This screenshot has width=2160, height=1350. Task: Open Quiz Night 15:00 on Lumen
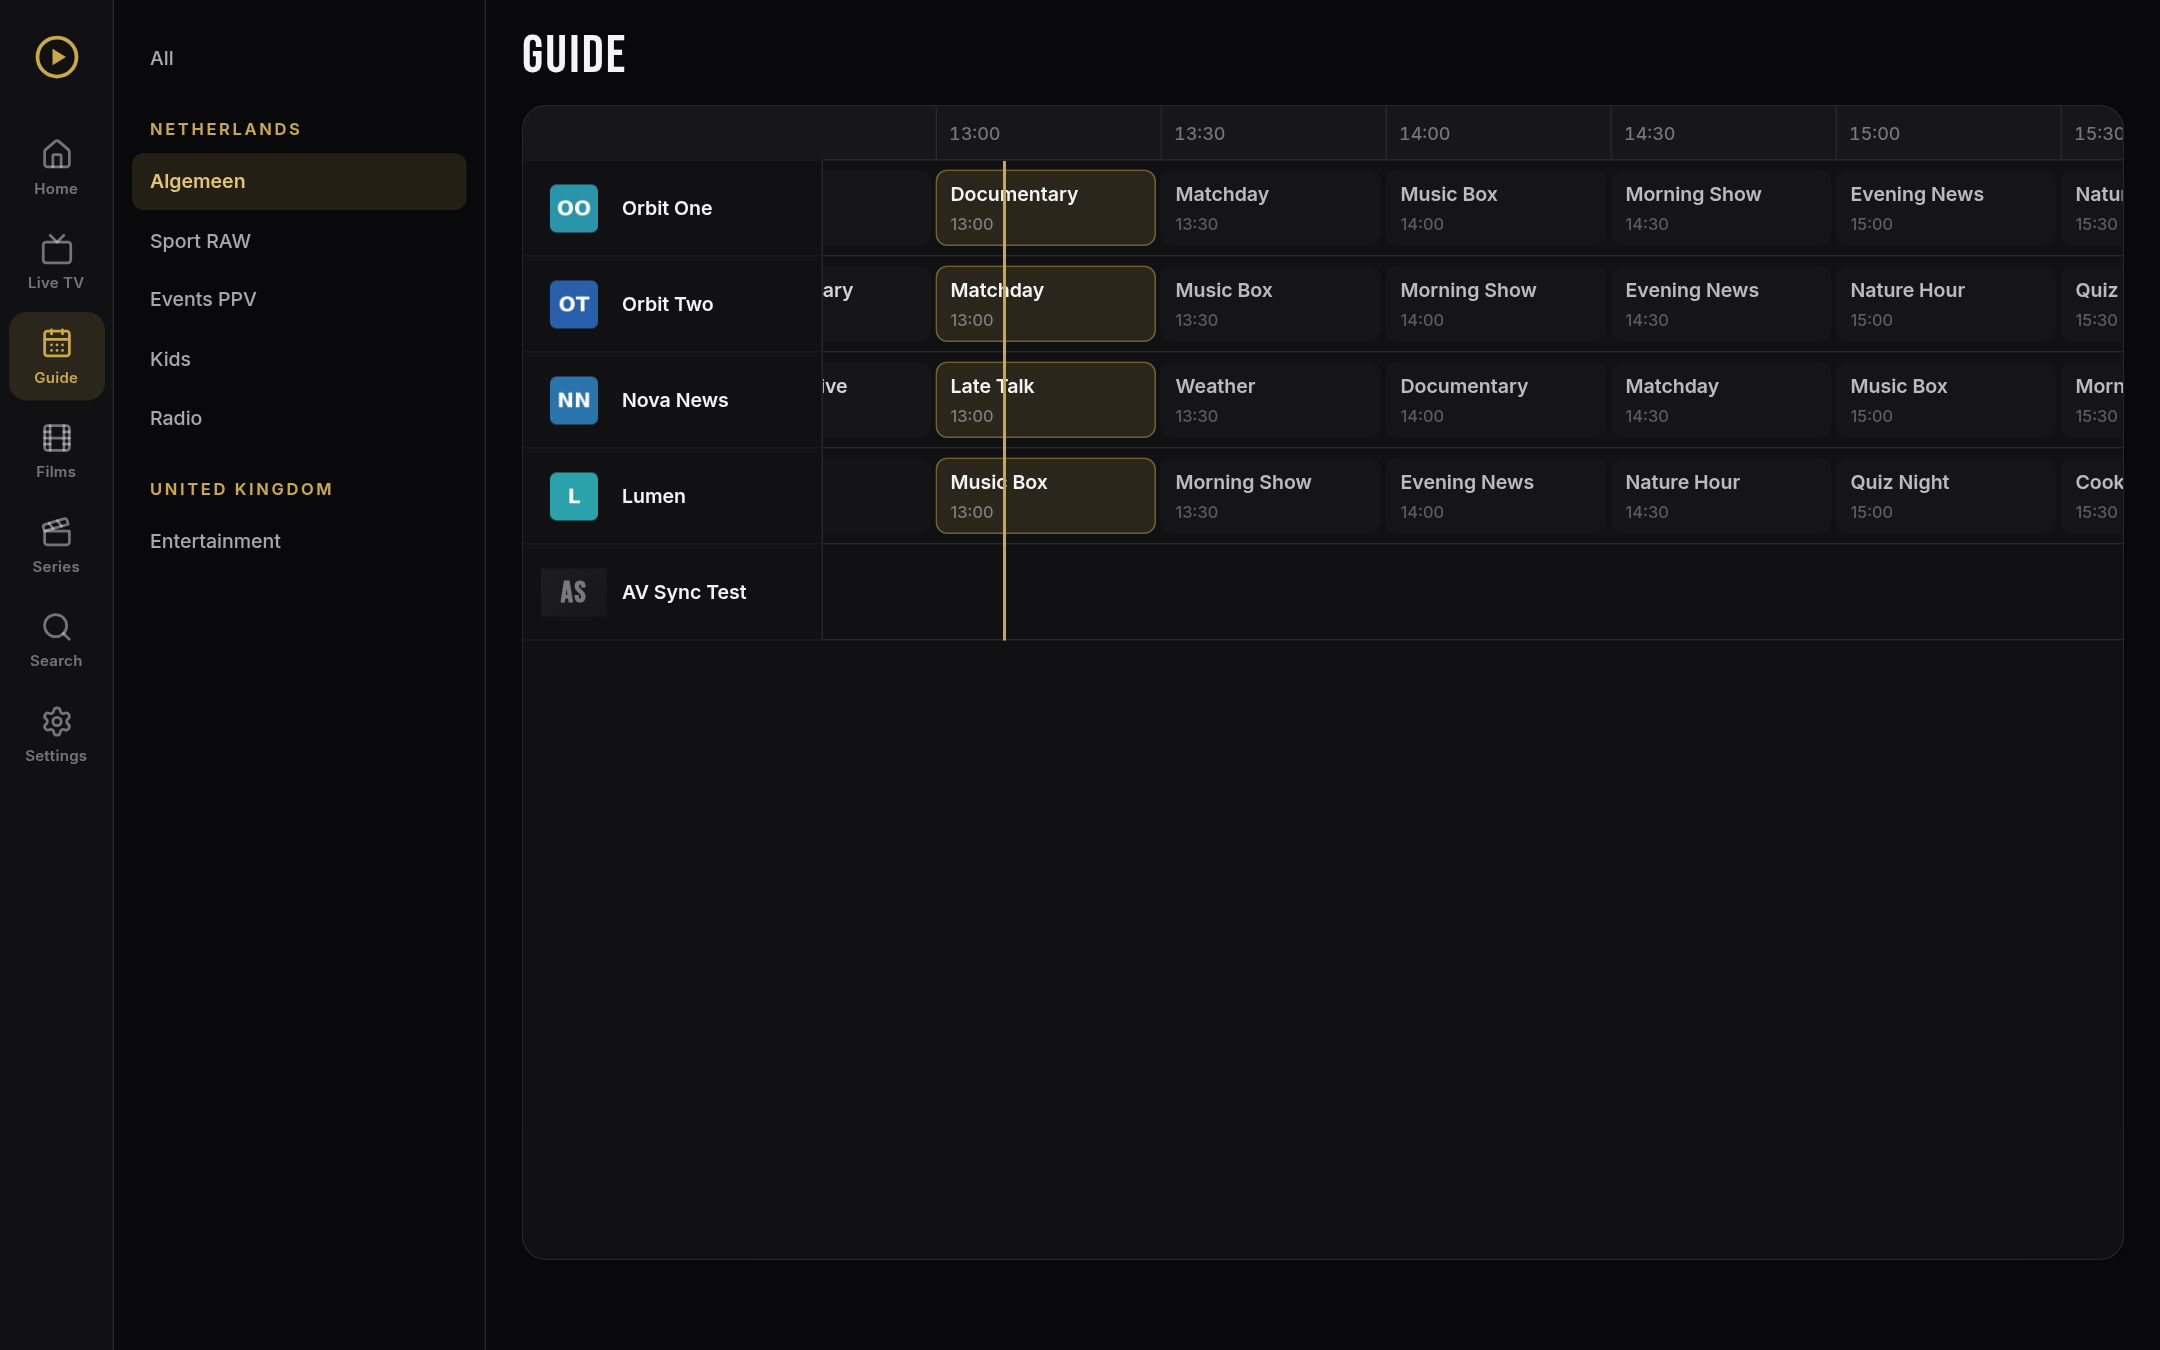(1945, 496)
